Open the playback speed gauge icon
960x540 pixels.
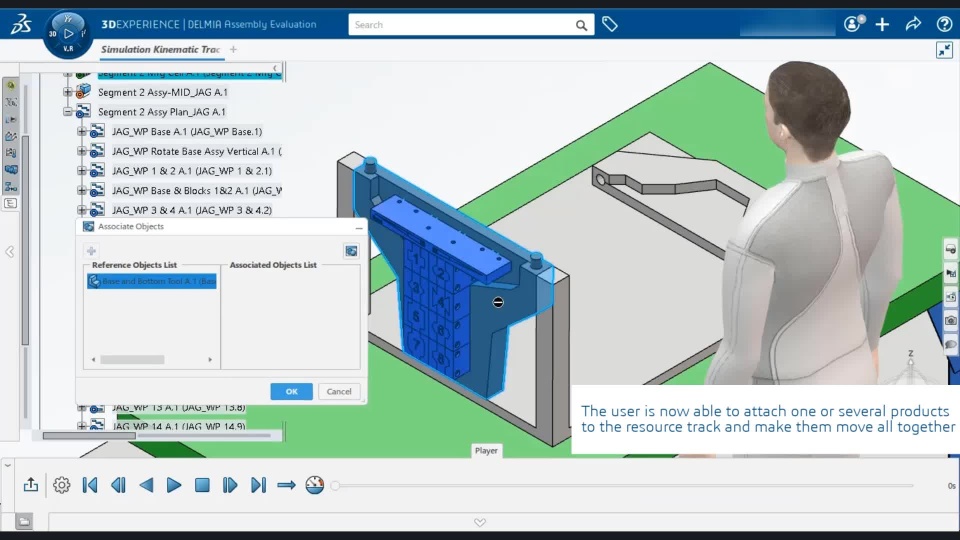coord(315,485)
